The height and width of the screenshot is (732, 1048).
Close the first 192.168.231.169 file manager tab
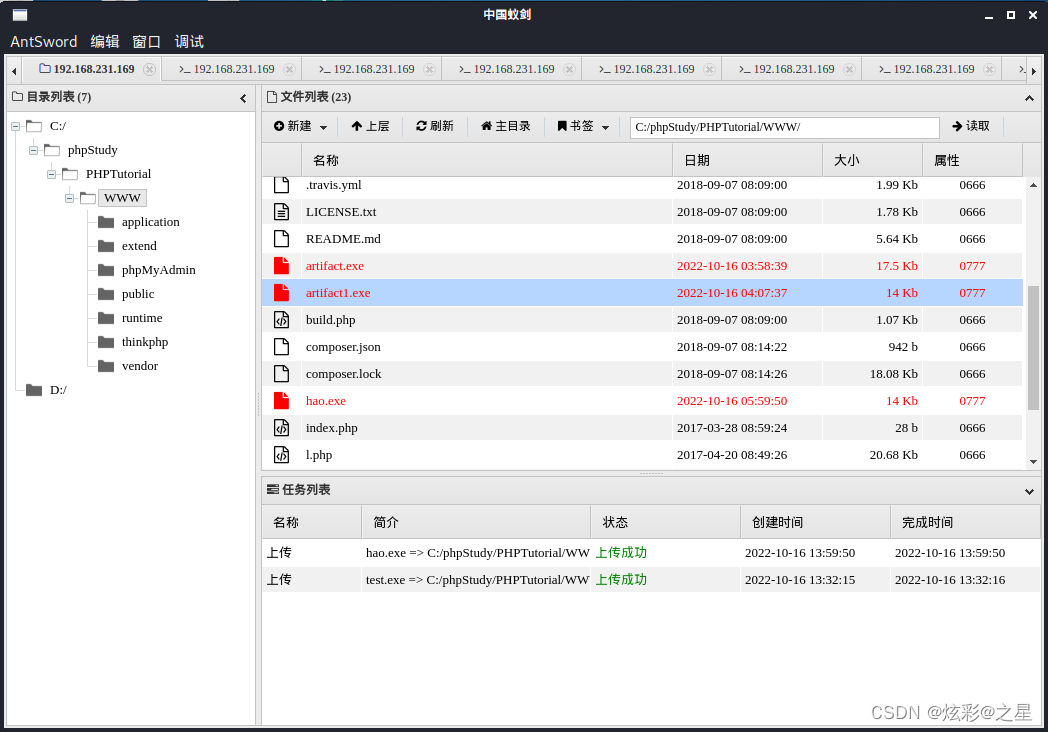coord(150,70)
